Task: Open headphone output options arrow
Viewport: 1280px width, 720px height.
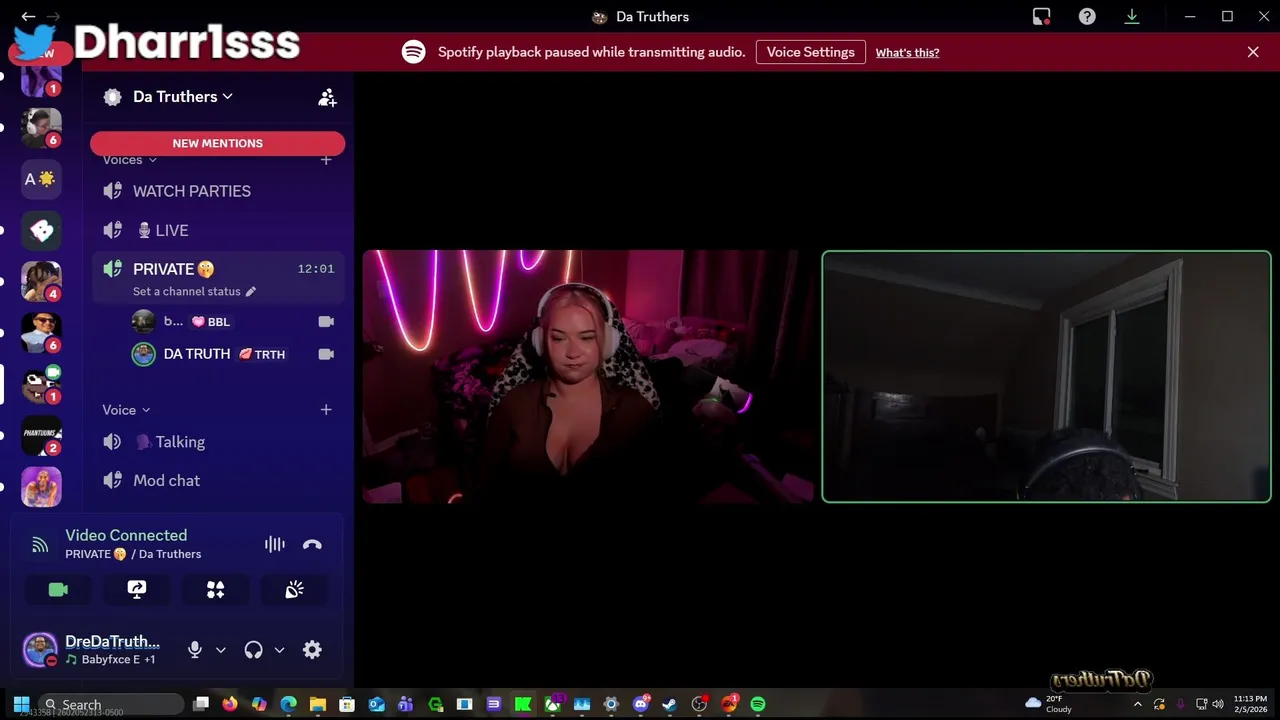Action: (x=279, y=650)
